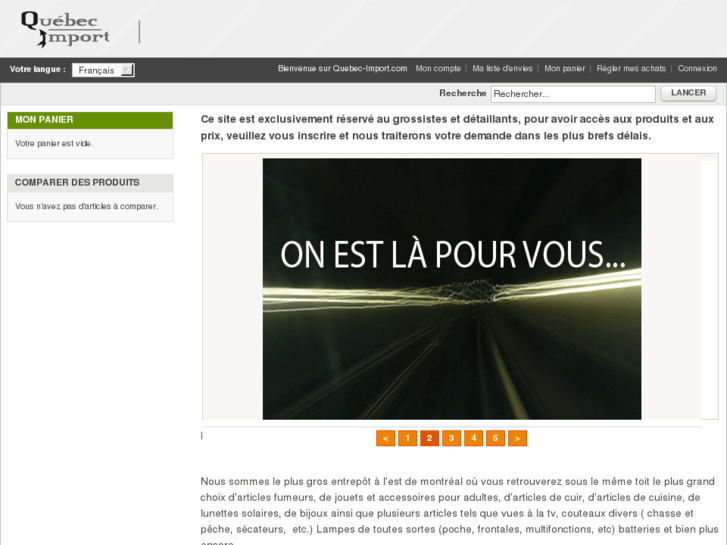Viewport: 727px width, 545px height.
Task: Click the 'Recherche' label
Action: click(x=462, y=93)
